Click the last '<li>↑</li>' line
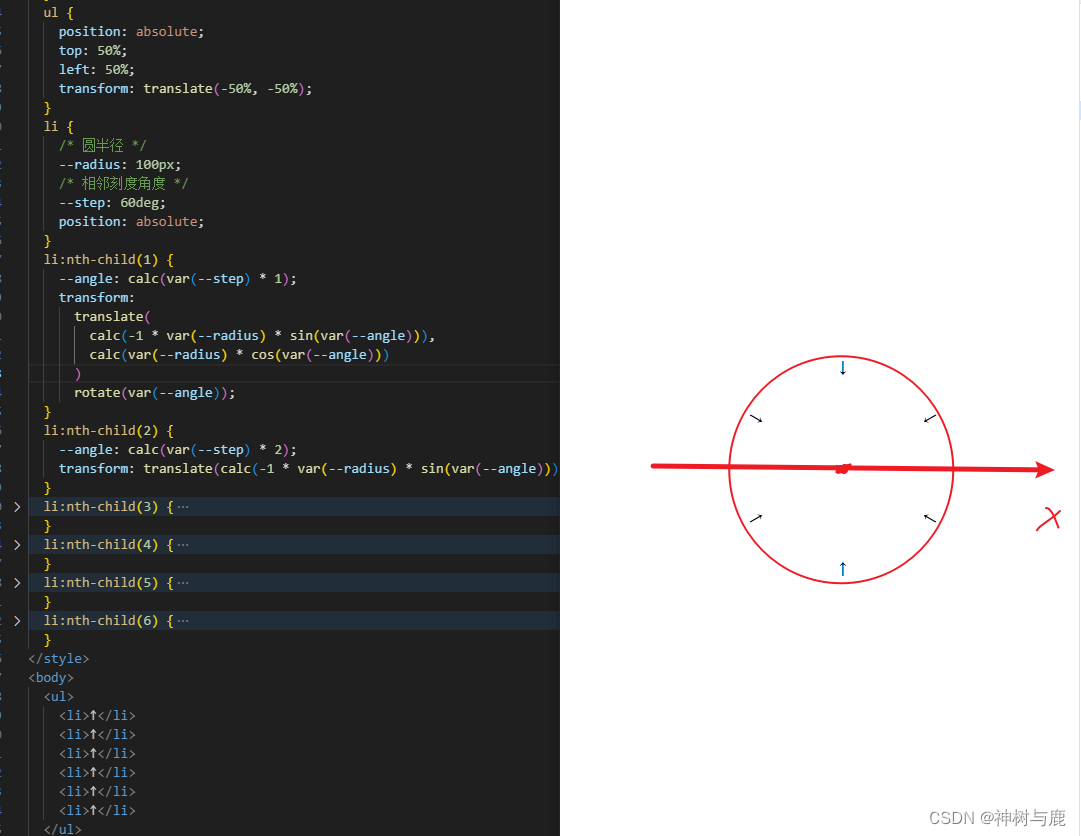The height and width of the screenshot is (836, 1081). tap(97, 810)
